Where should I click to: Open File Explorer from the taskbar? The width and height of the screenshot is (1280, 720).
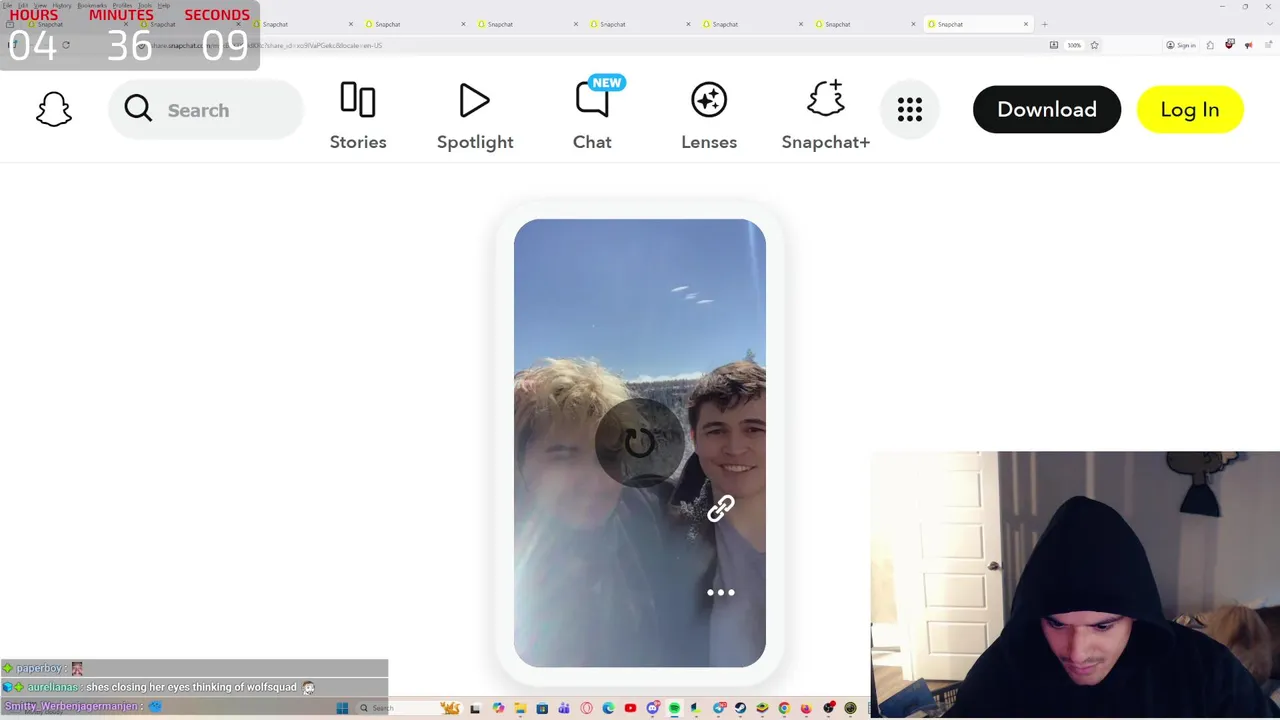click(x=521, y=708)
